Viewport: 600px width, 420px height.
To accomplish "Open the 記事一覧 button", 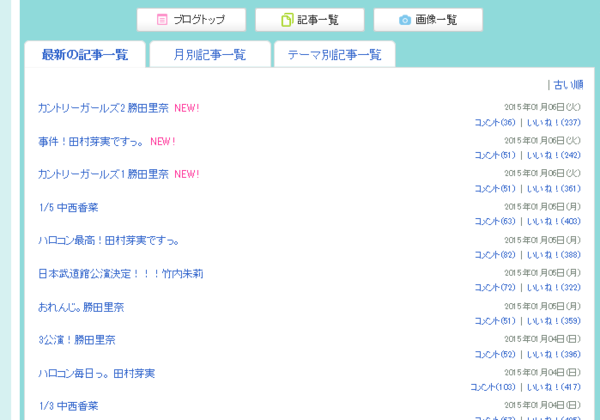I will point(310,20).
